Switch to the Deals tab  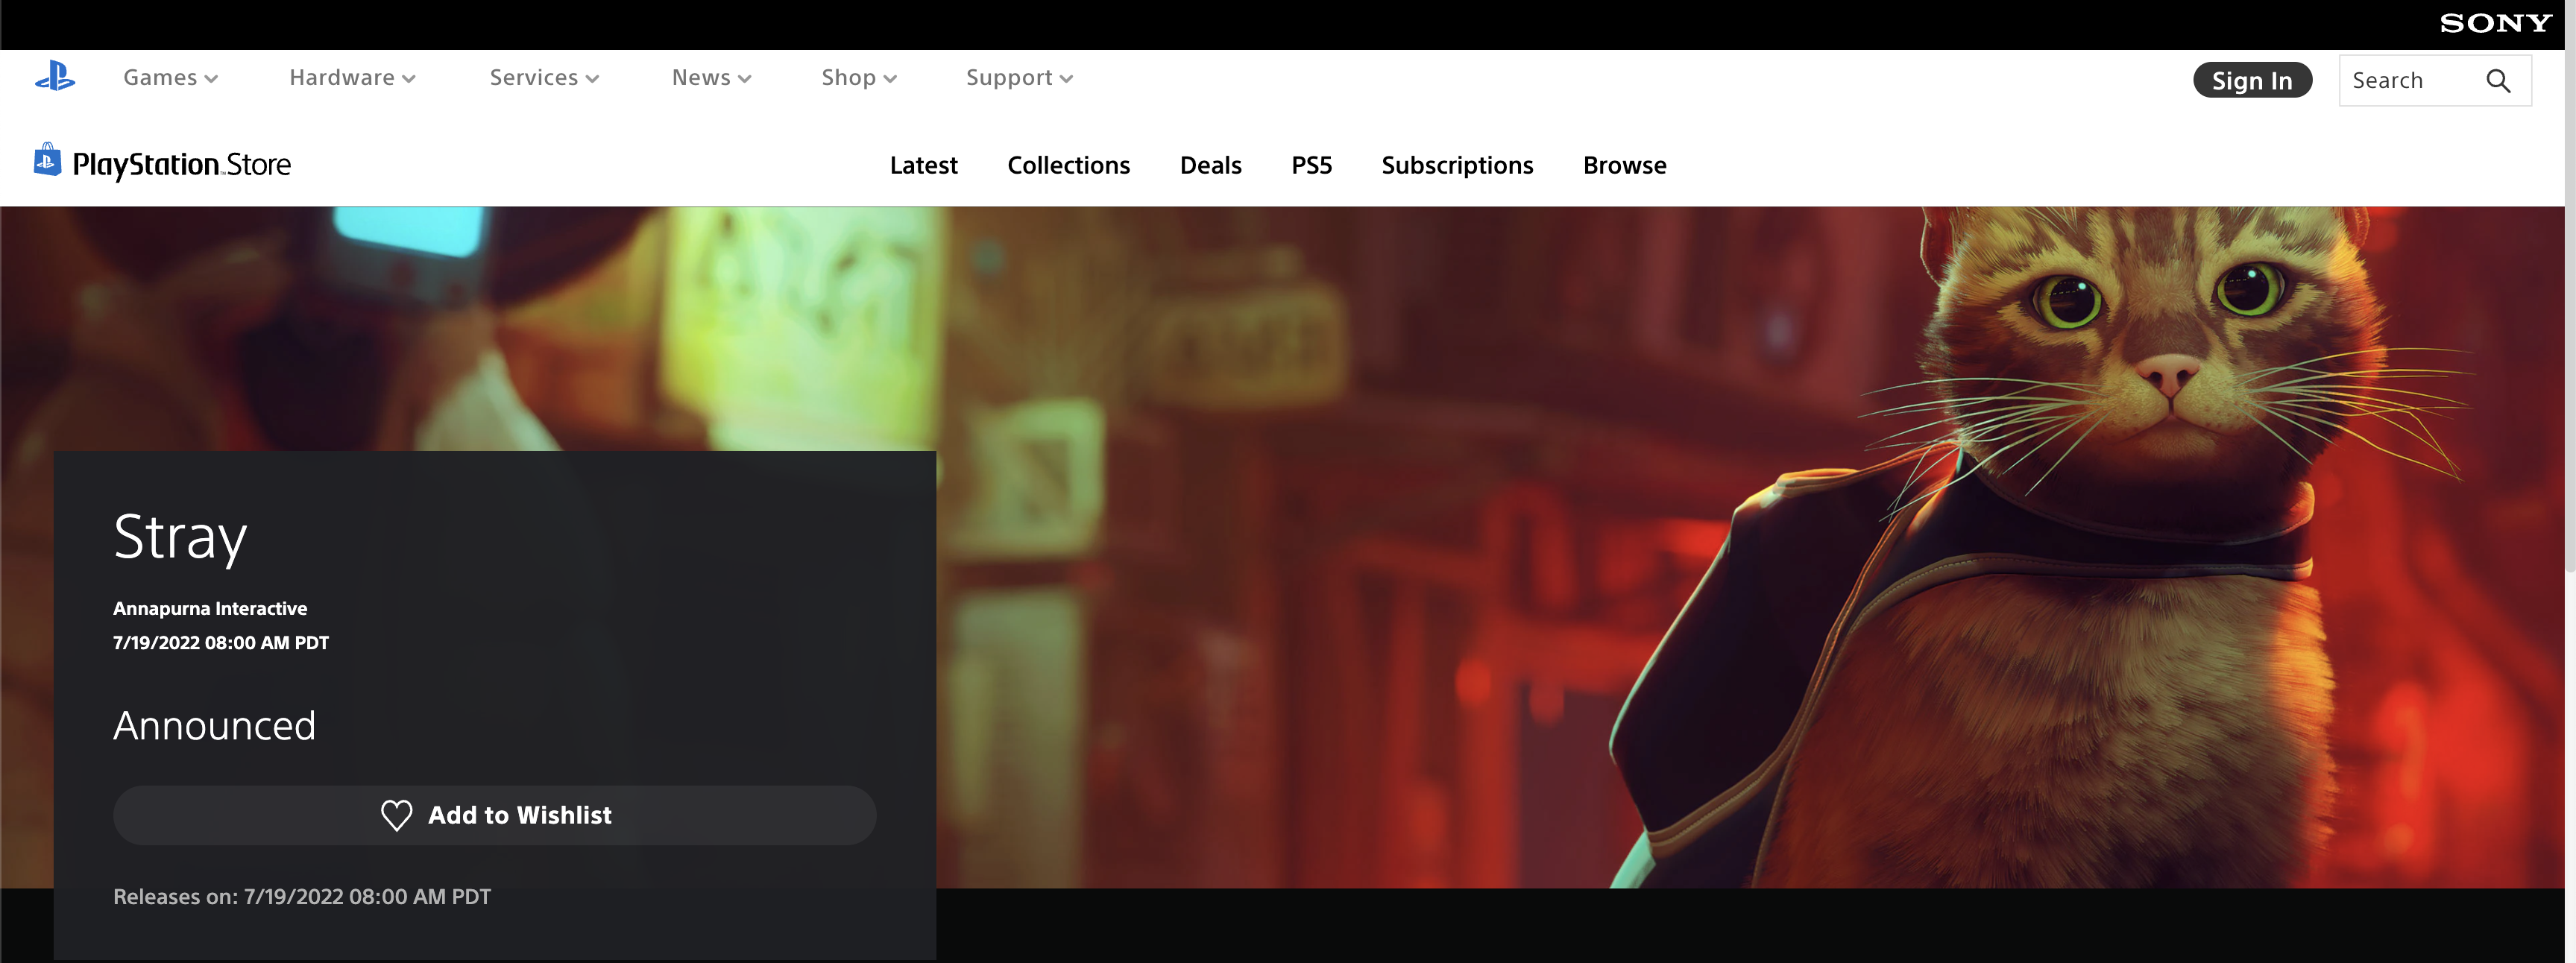coord(1210,165)
